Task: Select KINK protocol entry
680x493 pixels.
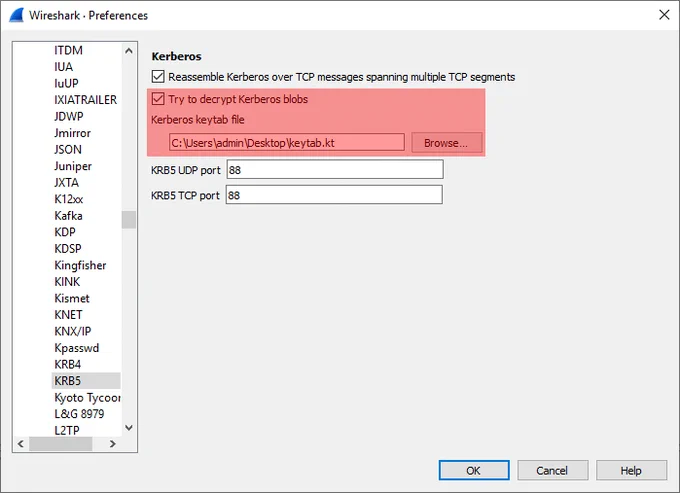Action: click(x=67, y=282)
